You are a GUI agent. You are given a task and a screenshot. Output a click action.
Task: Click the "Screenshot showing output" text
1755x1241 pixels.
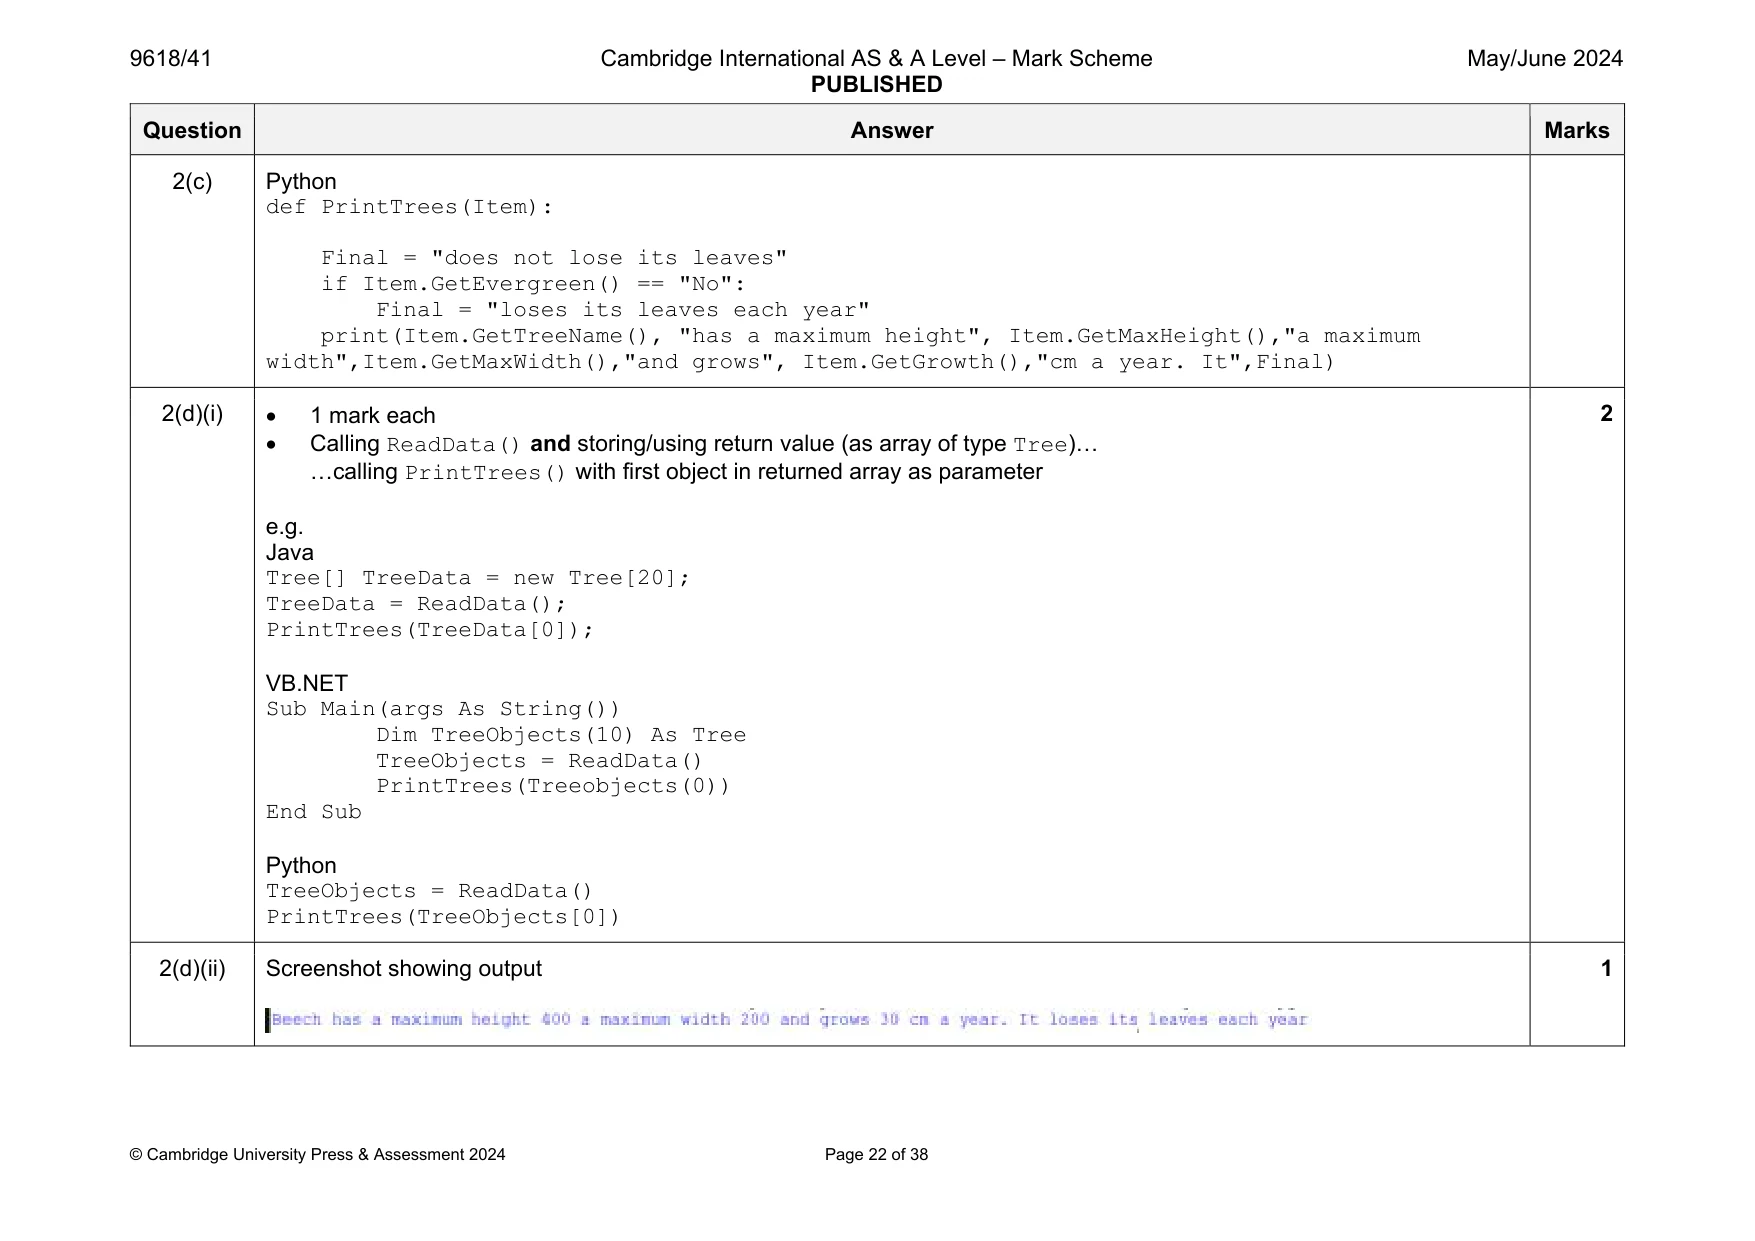(x=404, y=969)
